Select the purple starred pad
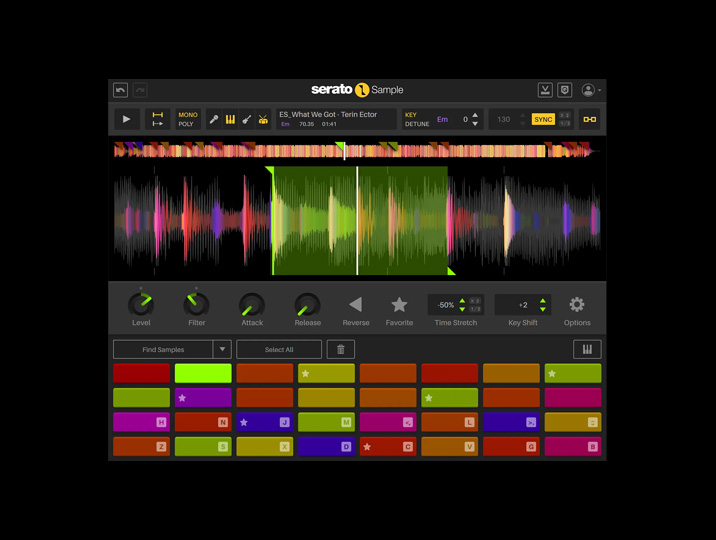Screen dimensions: 716x540 click(203, 398)
